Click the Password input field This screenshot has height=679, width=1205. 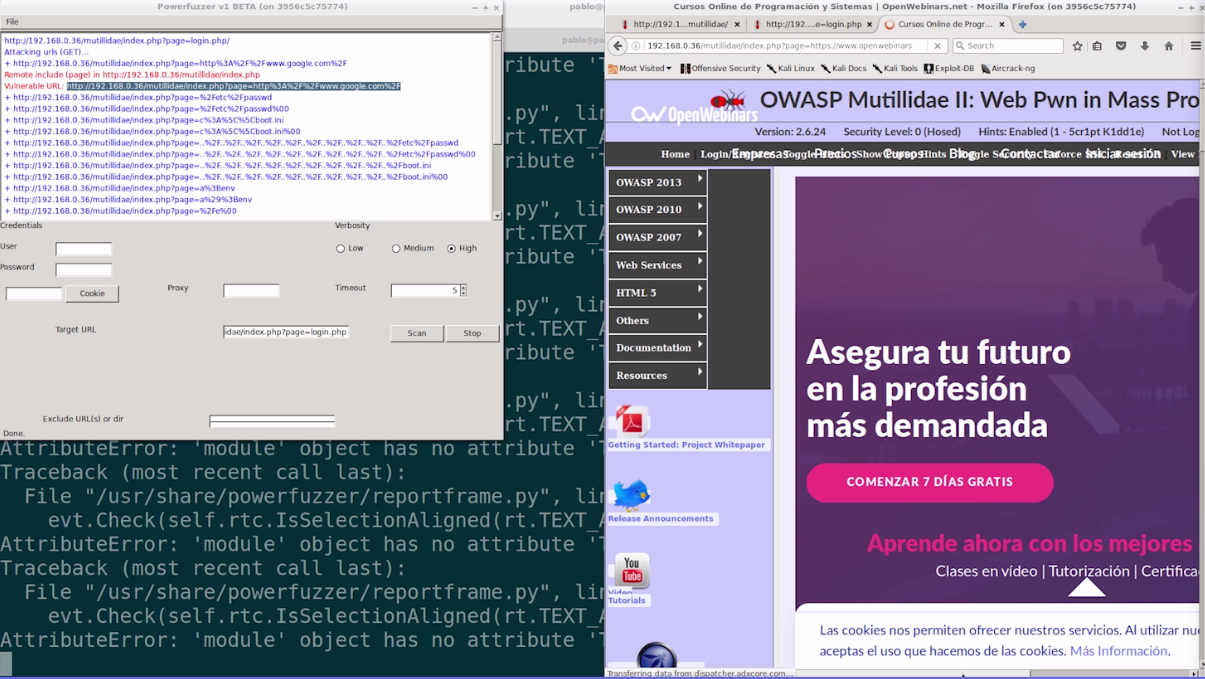tap(84, 269)
